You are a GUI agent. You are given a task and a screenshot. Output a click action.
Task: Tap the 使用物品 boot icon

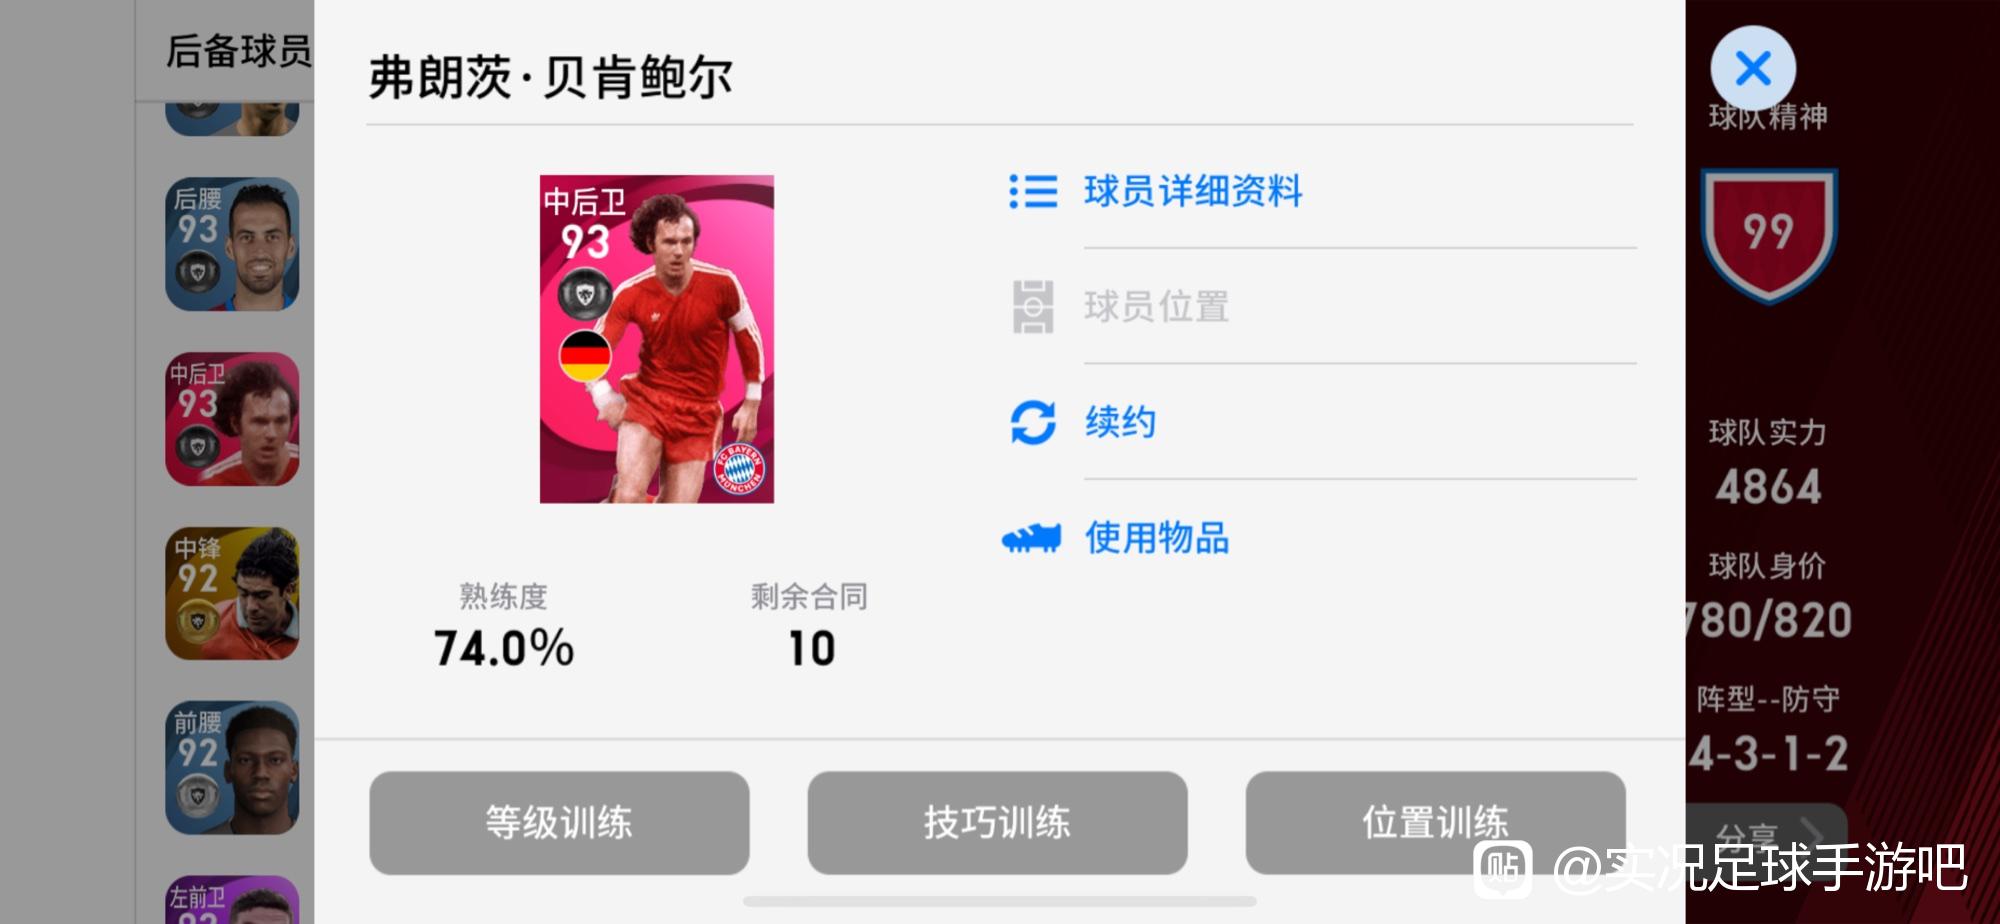click(x=1031, y=538)
